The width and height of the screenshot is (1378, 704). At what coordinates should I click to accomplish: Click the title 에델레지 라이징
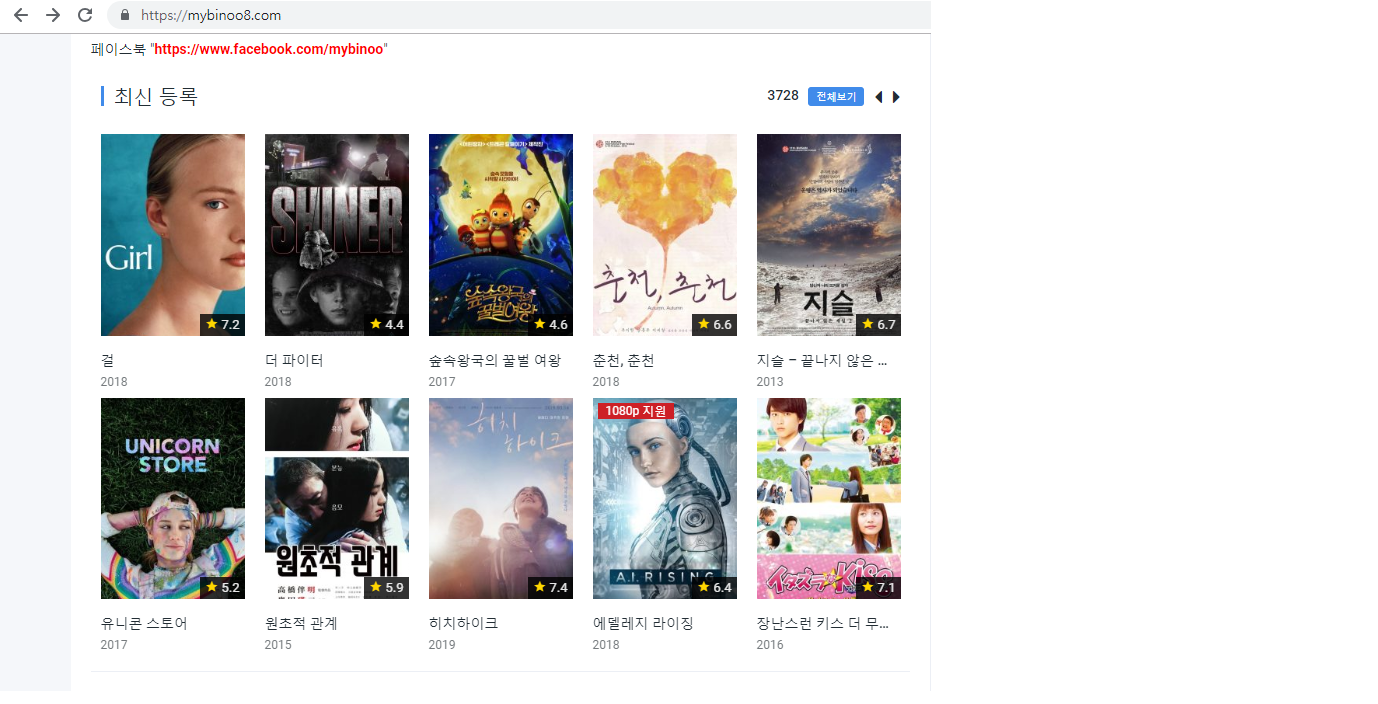tap(643, 623)
